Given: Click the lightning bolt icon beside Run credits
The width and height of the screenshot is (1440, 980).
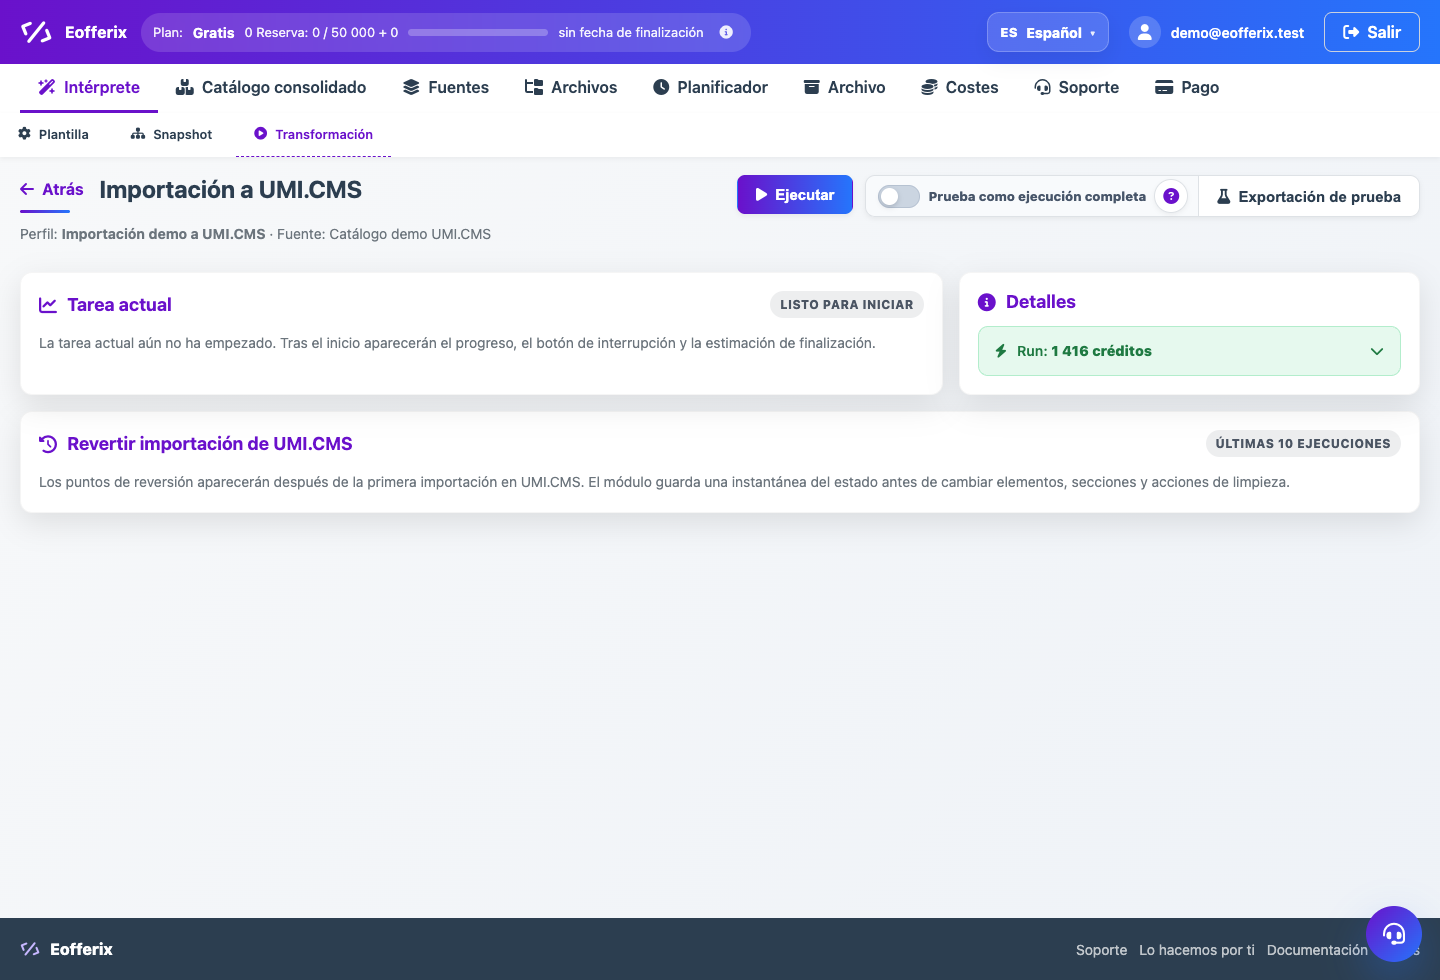Looking at the screenshot, I should [1001, 351].
